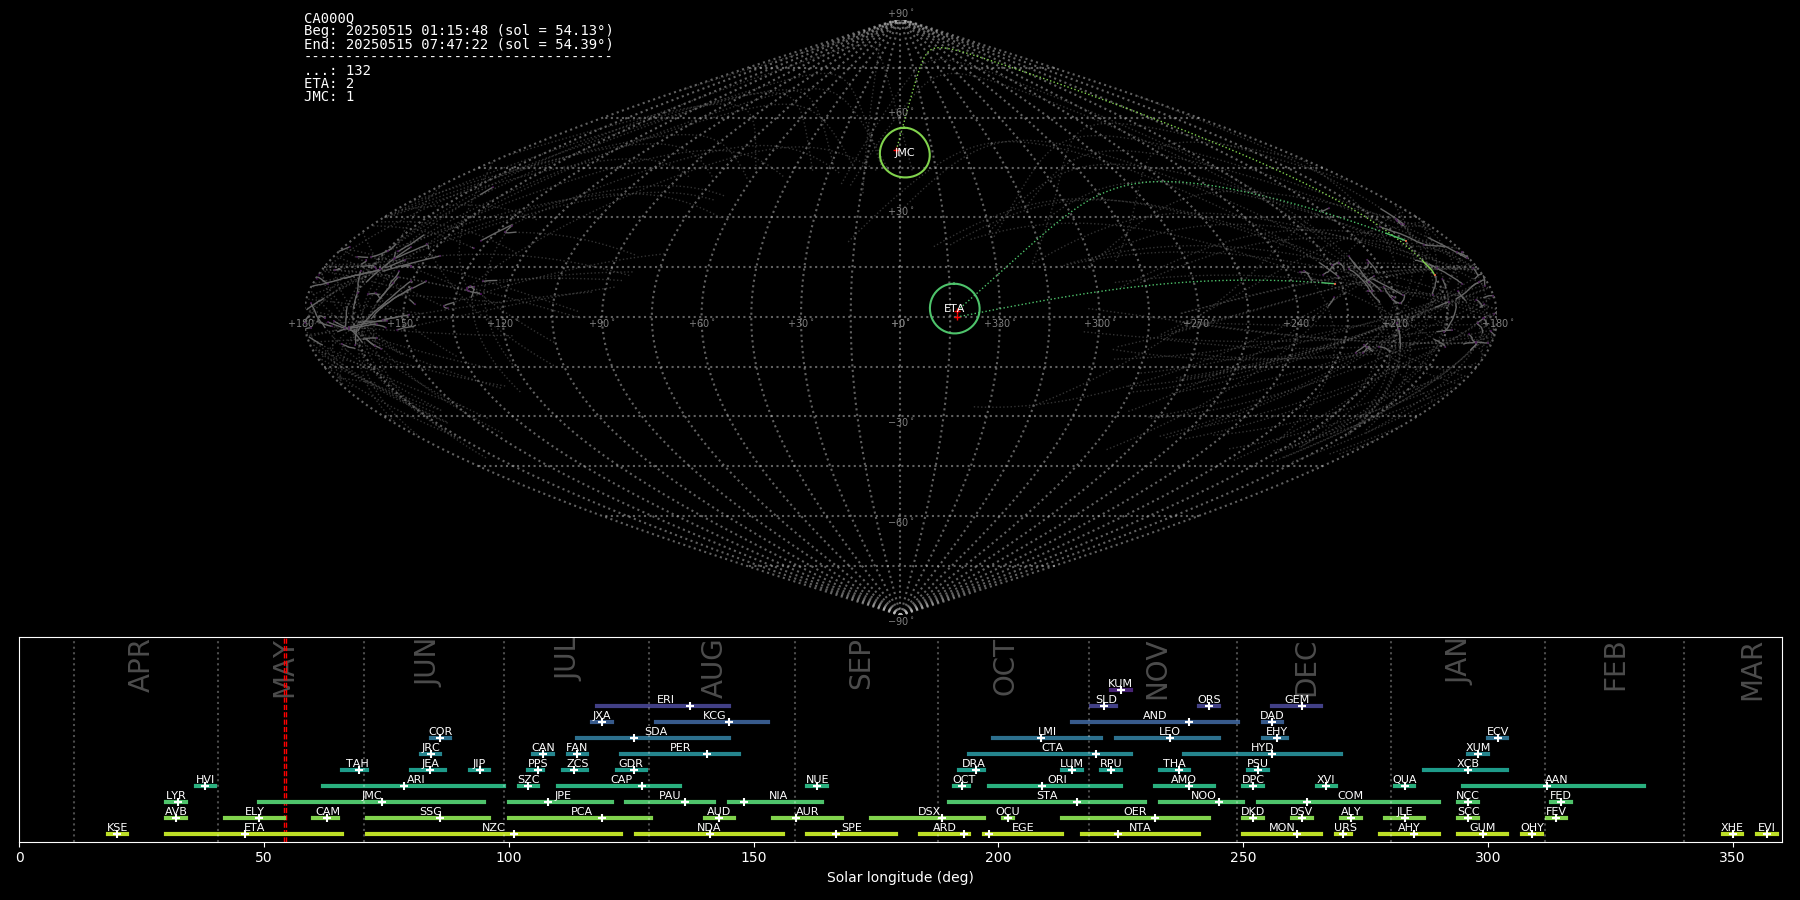Select the NDA shower label in timeline

(708, 827)
